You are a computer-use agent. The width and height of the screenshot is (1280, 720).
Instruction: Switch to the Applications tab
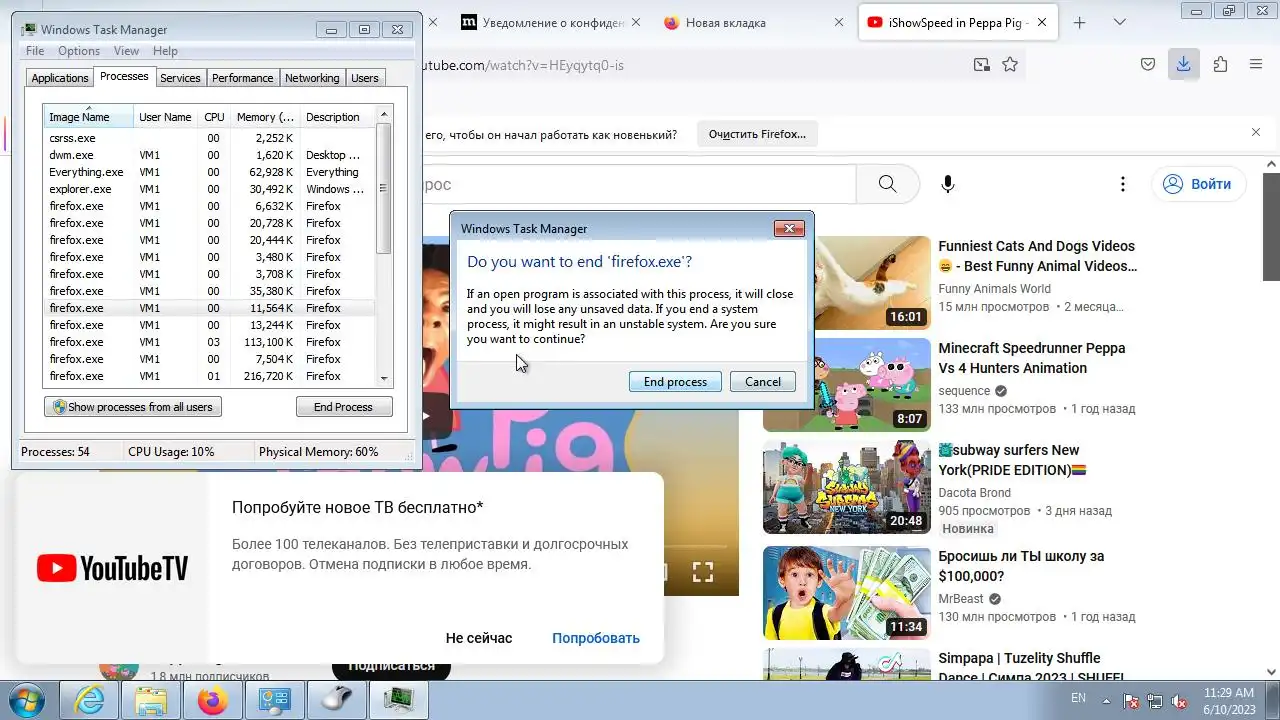(60, 78)
